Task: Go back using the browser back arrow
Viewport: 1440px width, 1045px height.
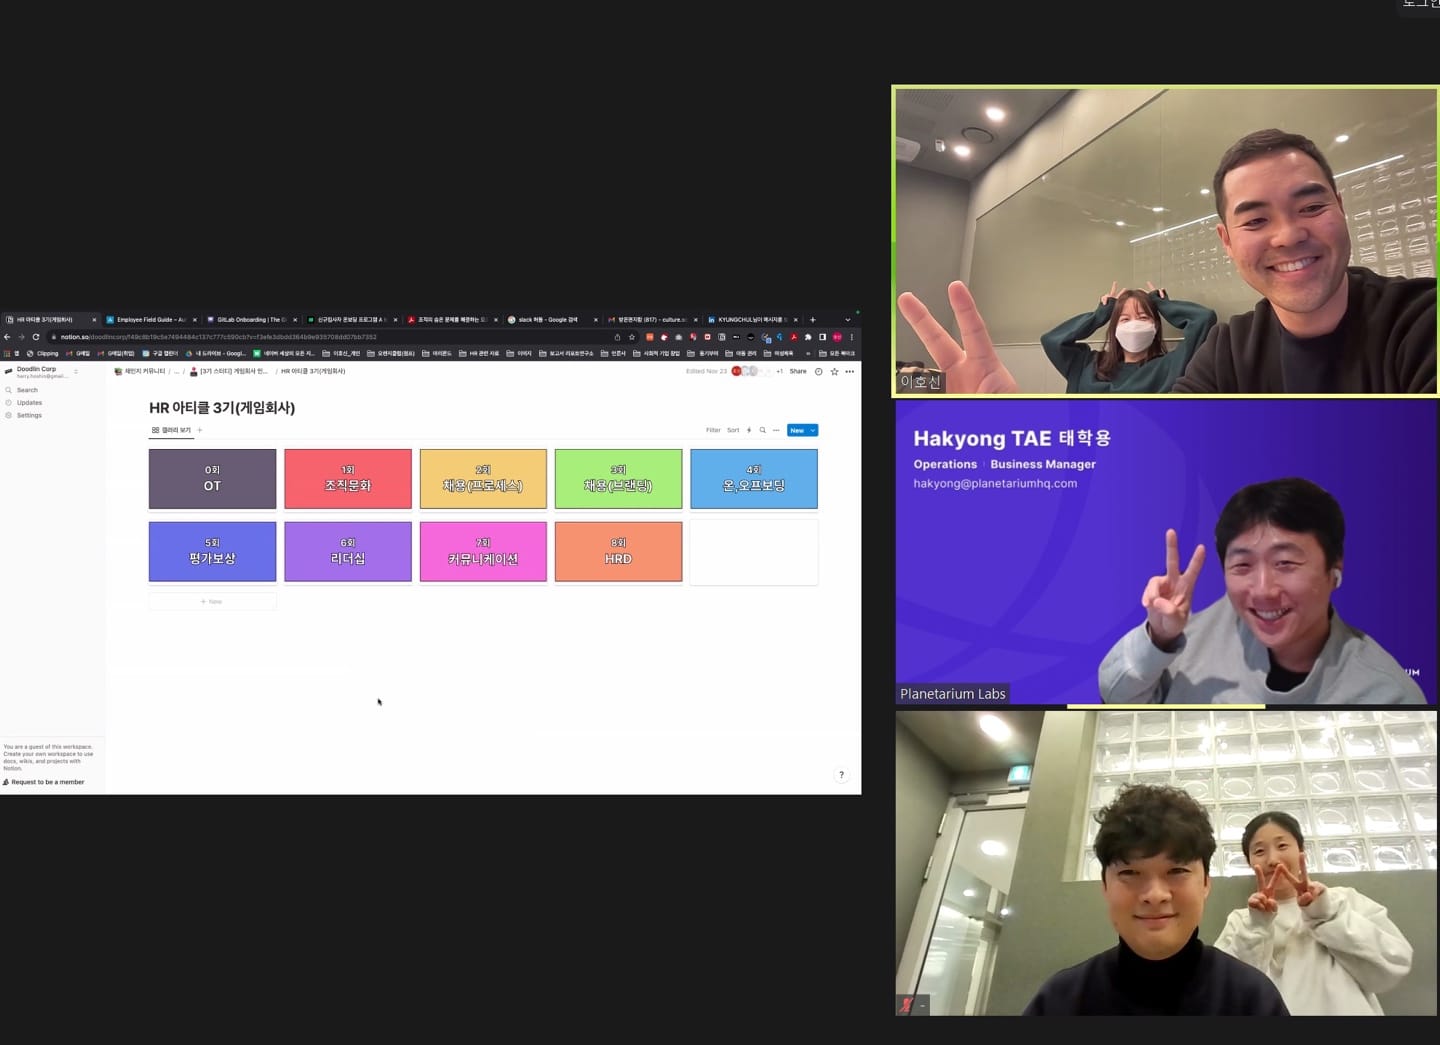Action: pos(7,337)
